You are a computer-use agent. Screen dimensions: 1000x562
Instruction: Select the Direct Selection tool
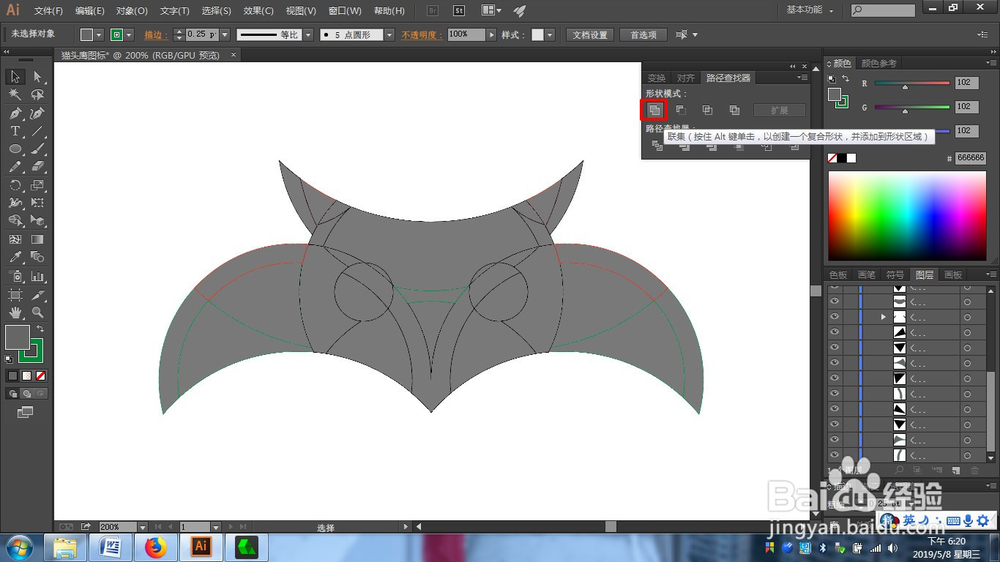click(37, 77)
